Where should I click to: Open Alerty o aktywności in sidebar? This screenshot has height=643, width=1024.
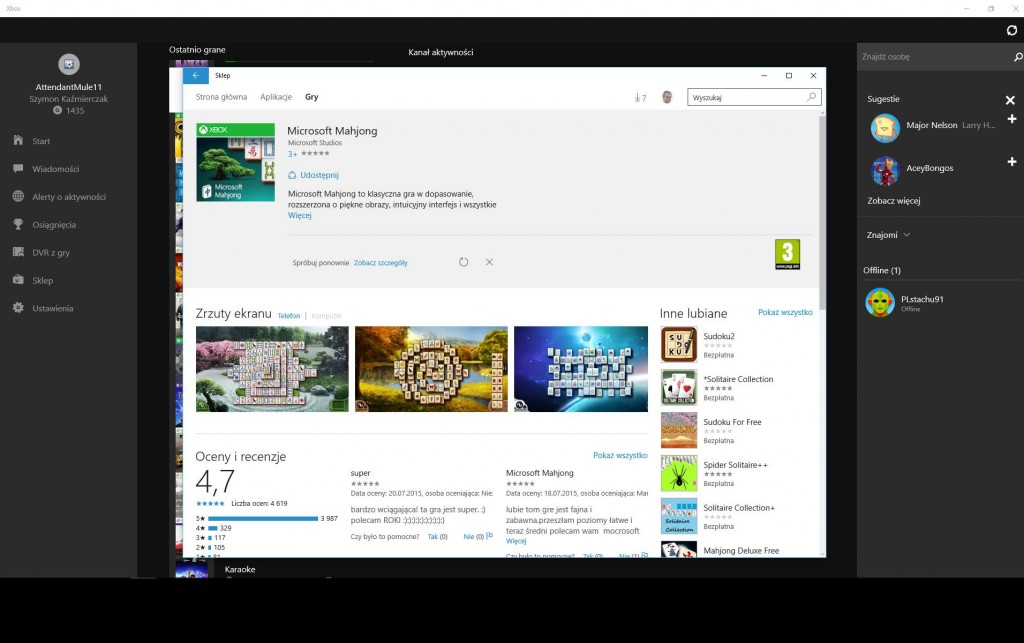(x=69, y=197)
